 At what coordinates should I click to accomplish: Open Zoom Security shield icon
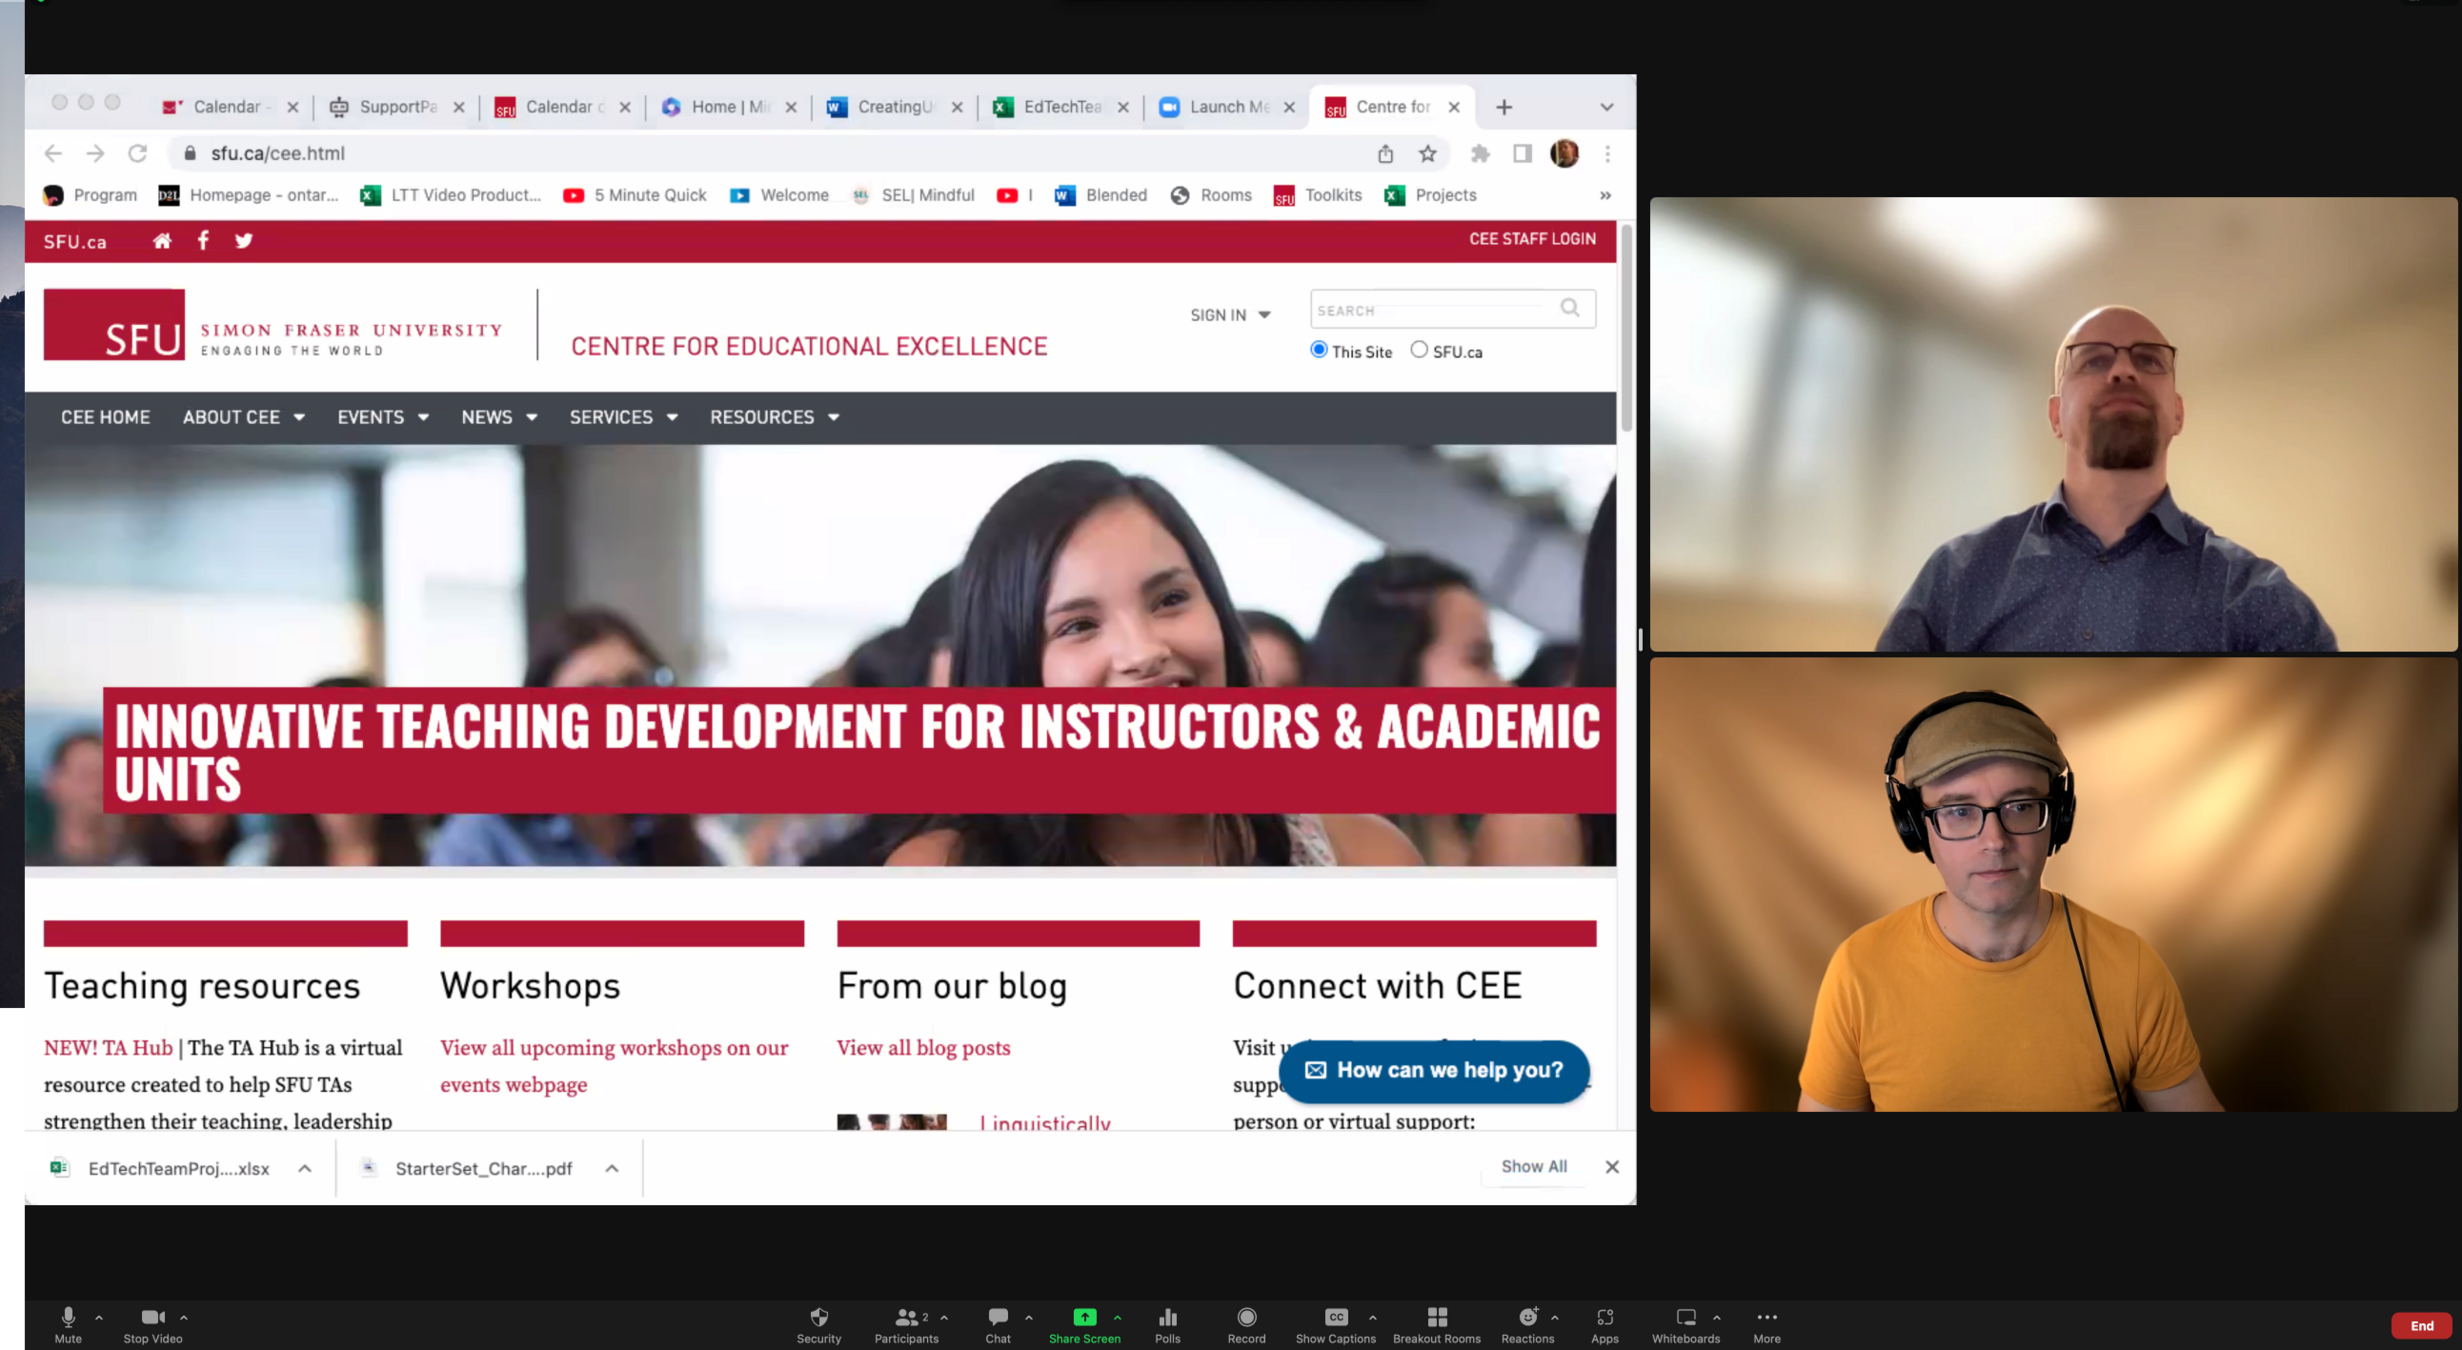818,1317
